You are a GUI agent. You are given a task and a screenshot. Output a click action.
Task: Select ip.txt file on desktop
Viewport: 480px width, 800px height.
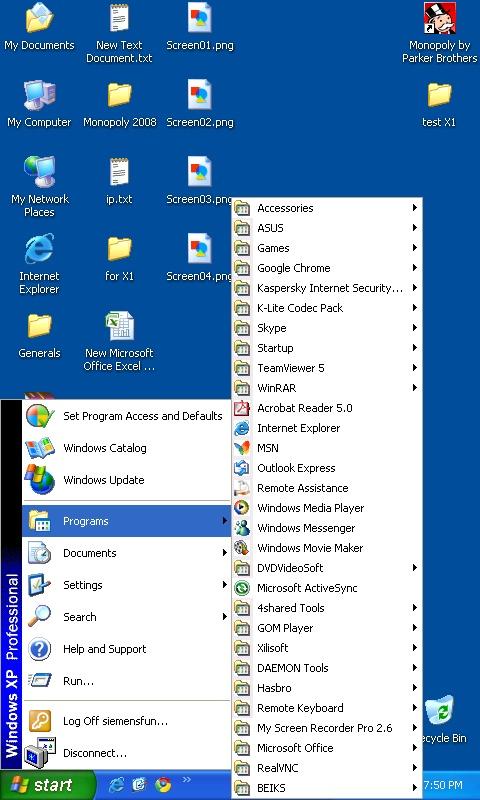pyautogui.click(x=119, y=181)
